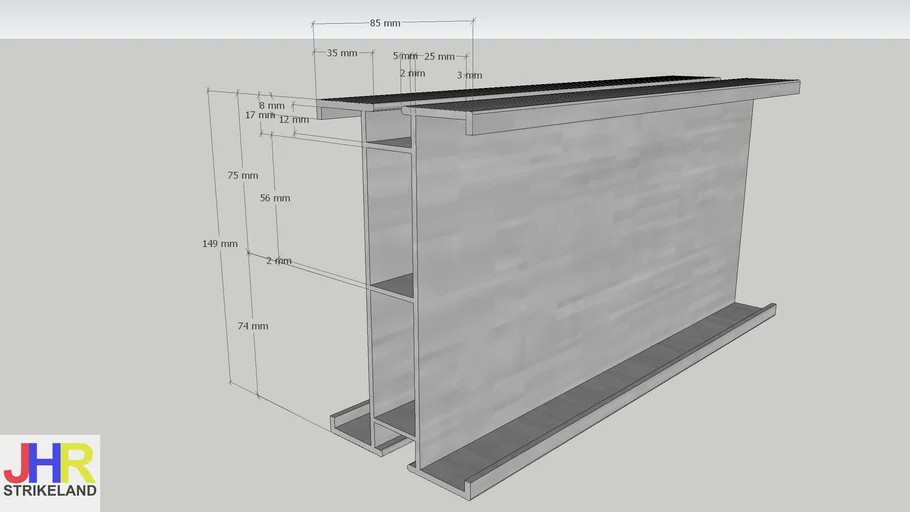Select the 17 mm dimension label
Screen dimensions: 910x512
pos(260,115)
